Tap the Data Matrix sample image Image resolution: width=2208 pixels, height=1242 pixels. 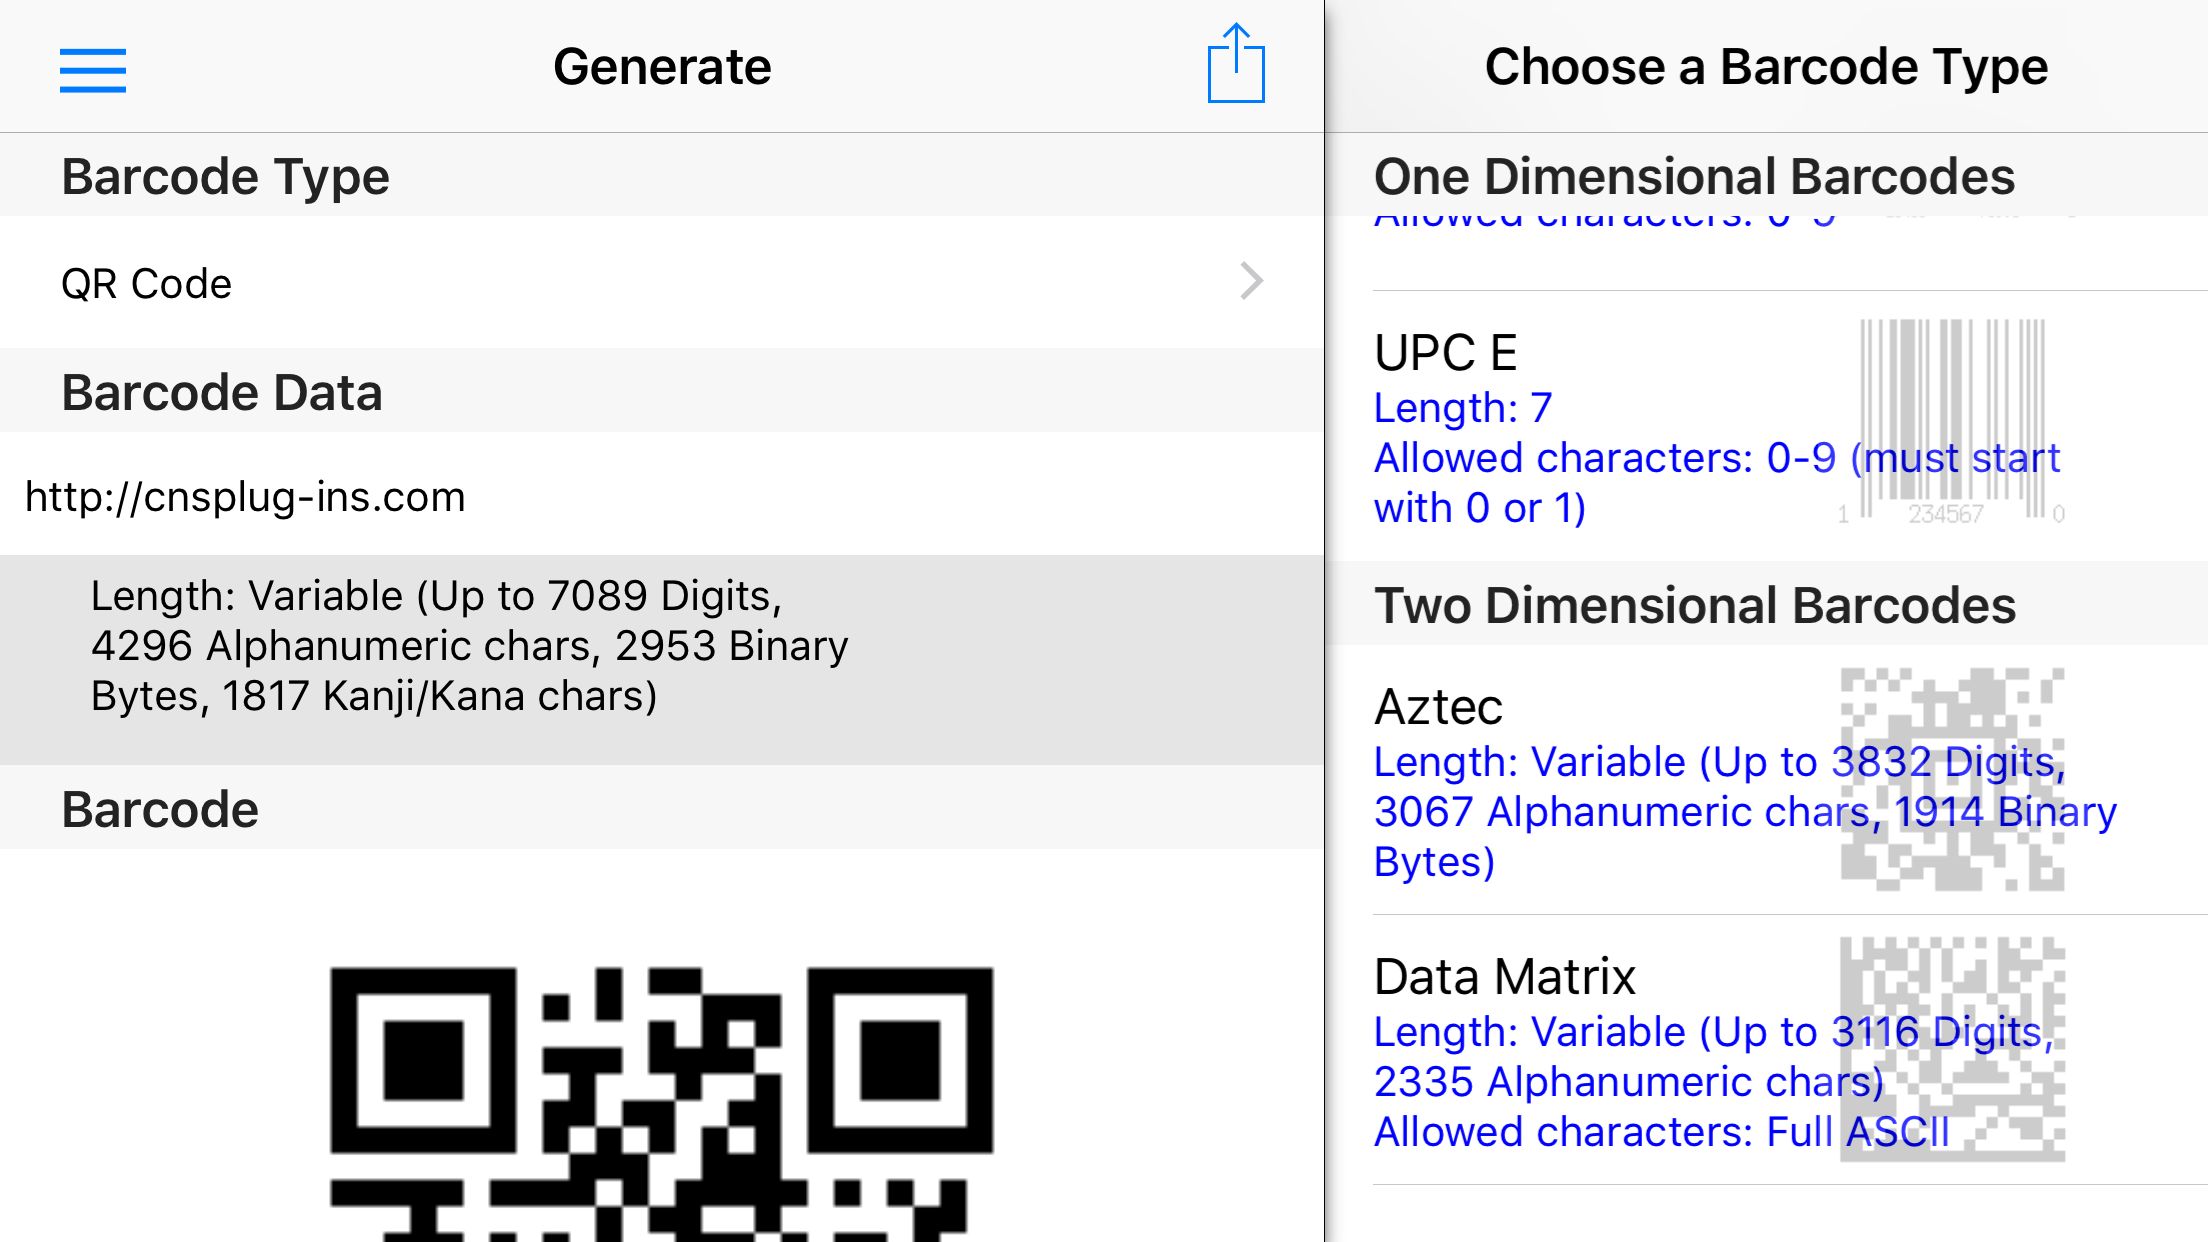(x=1952, y=1049)
